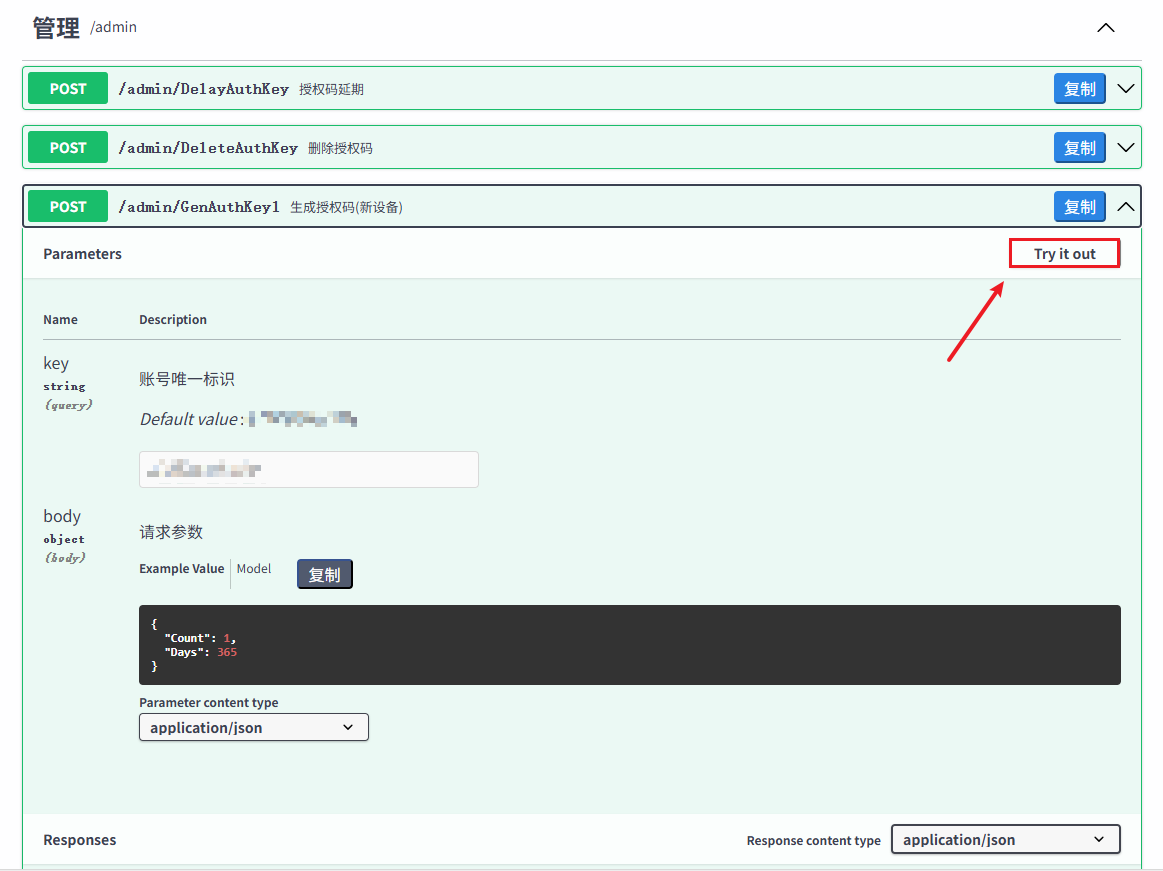Expand the DeleteAuthKey endpoint chevron
Screen dimensions: 1163x871
click(x=1125, y=148)
